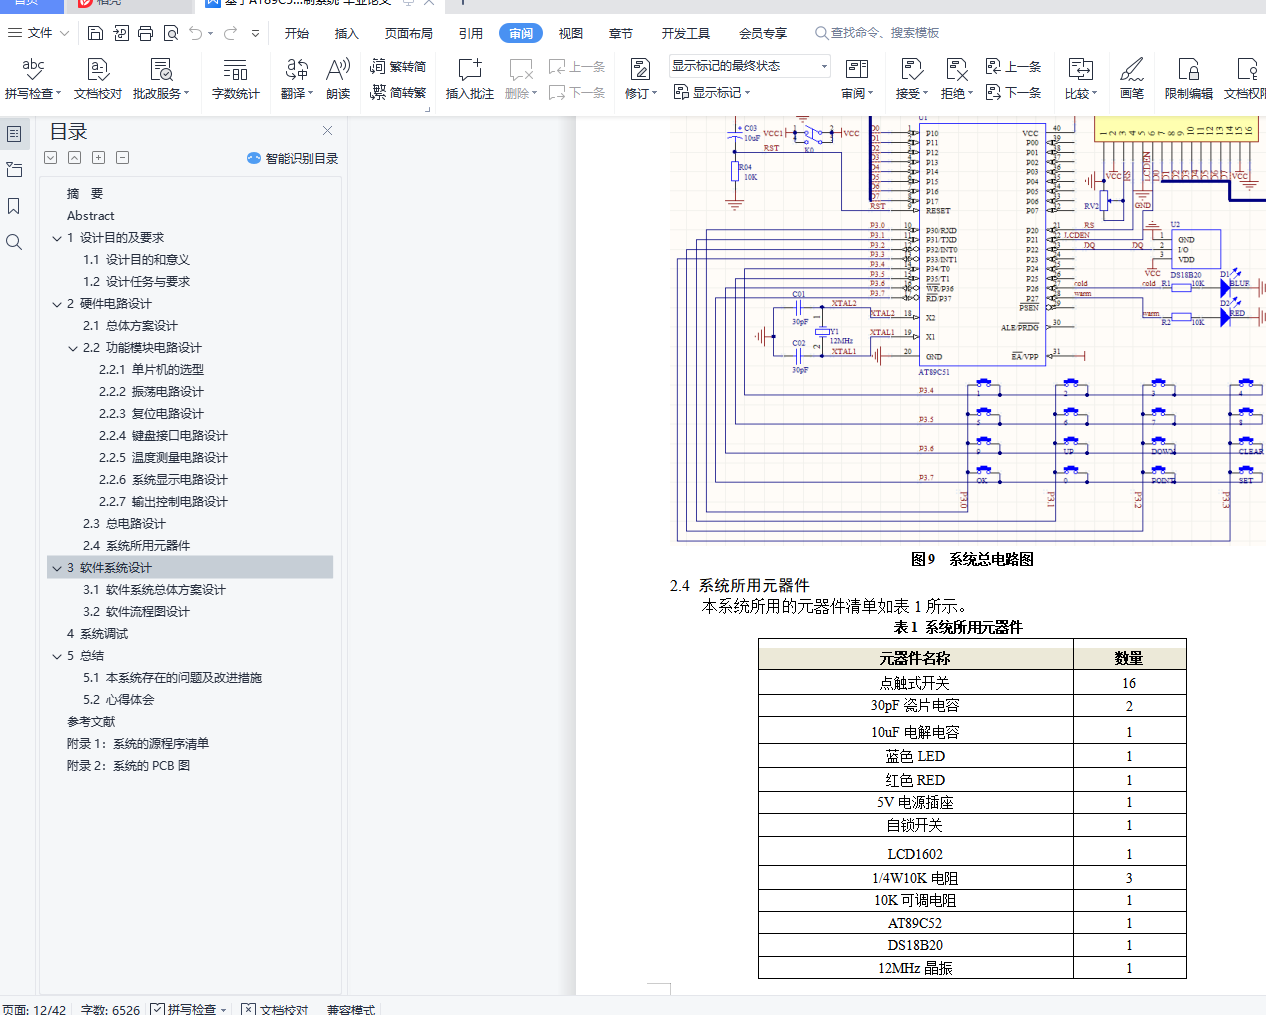Collapse section 1 设计目的及要求 chevron
Viewport: 1266px width, 1015px height.
(57, 238)
